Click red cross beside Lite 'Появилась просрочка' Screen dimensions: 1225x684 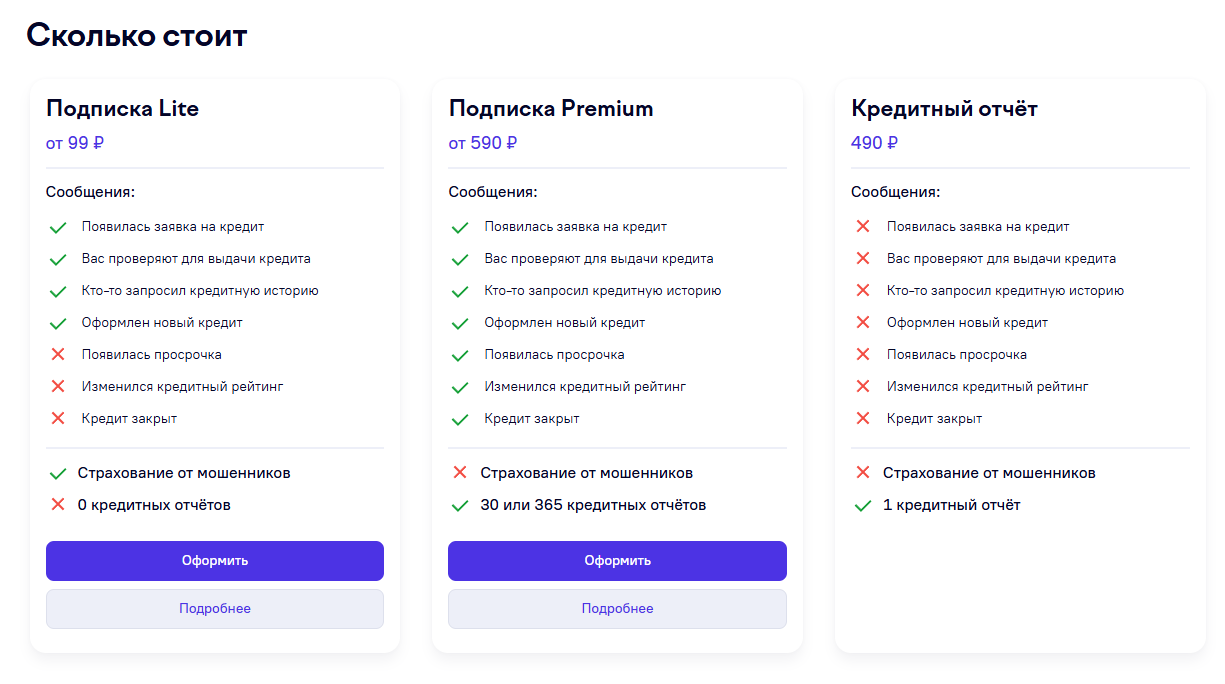tap(58, 355)
